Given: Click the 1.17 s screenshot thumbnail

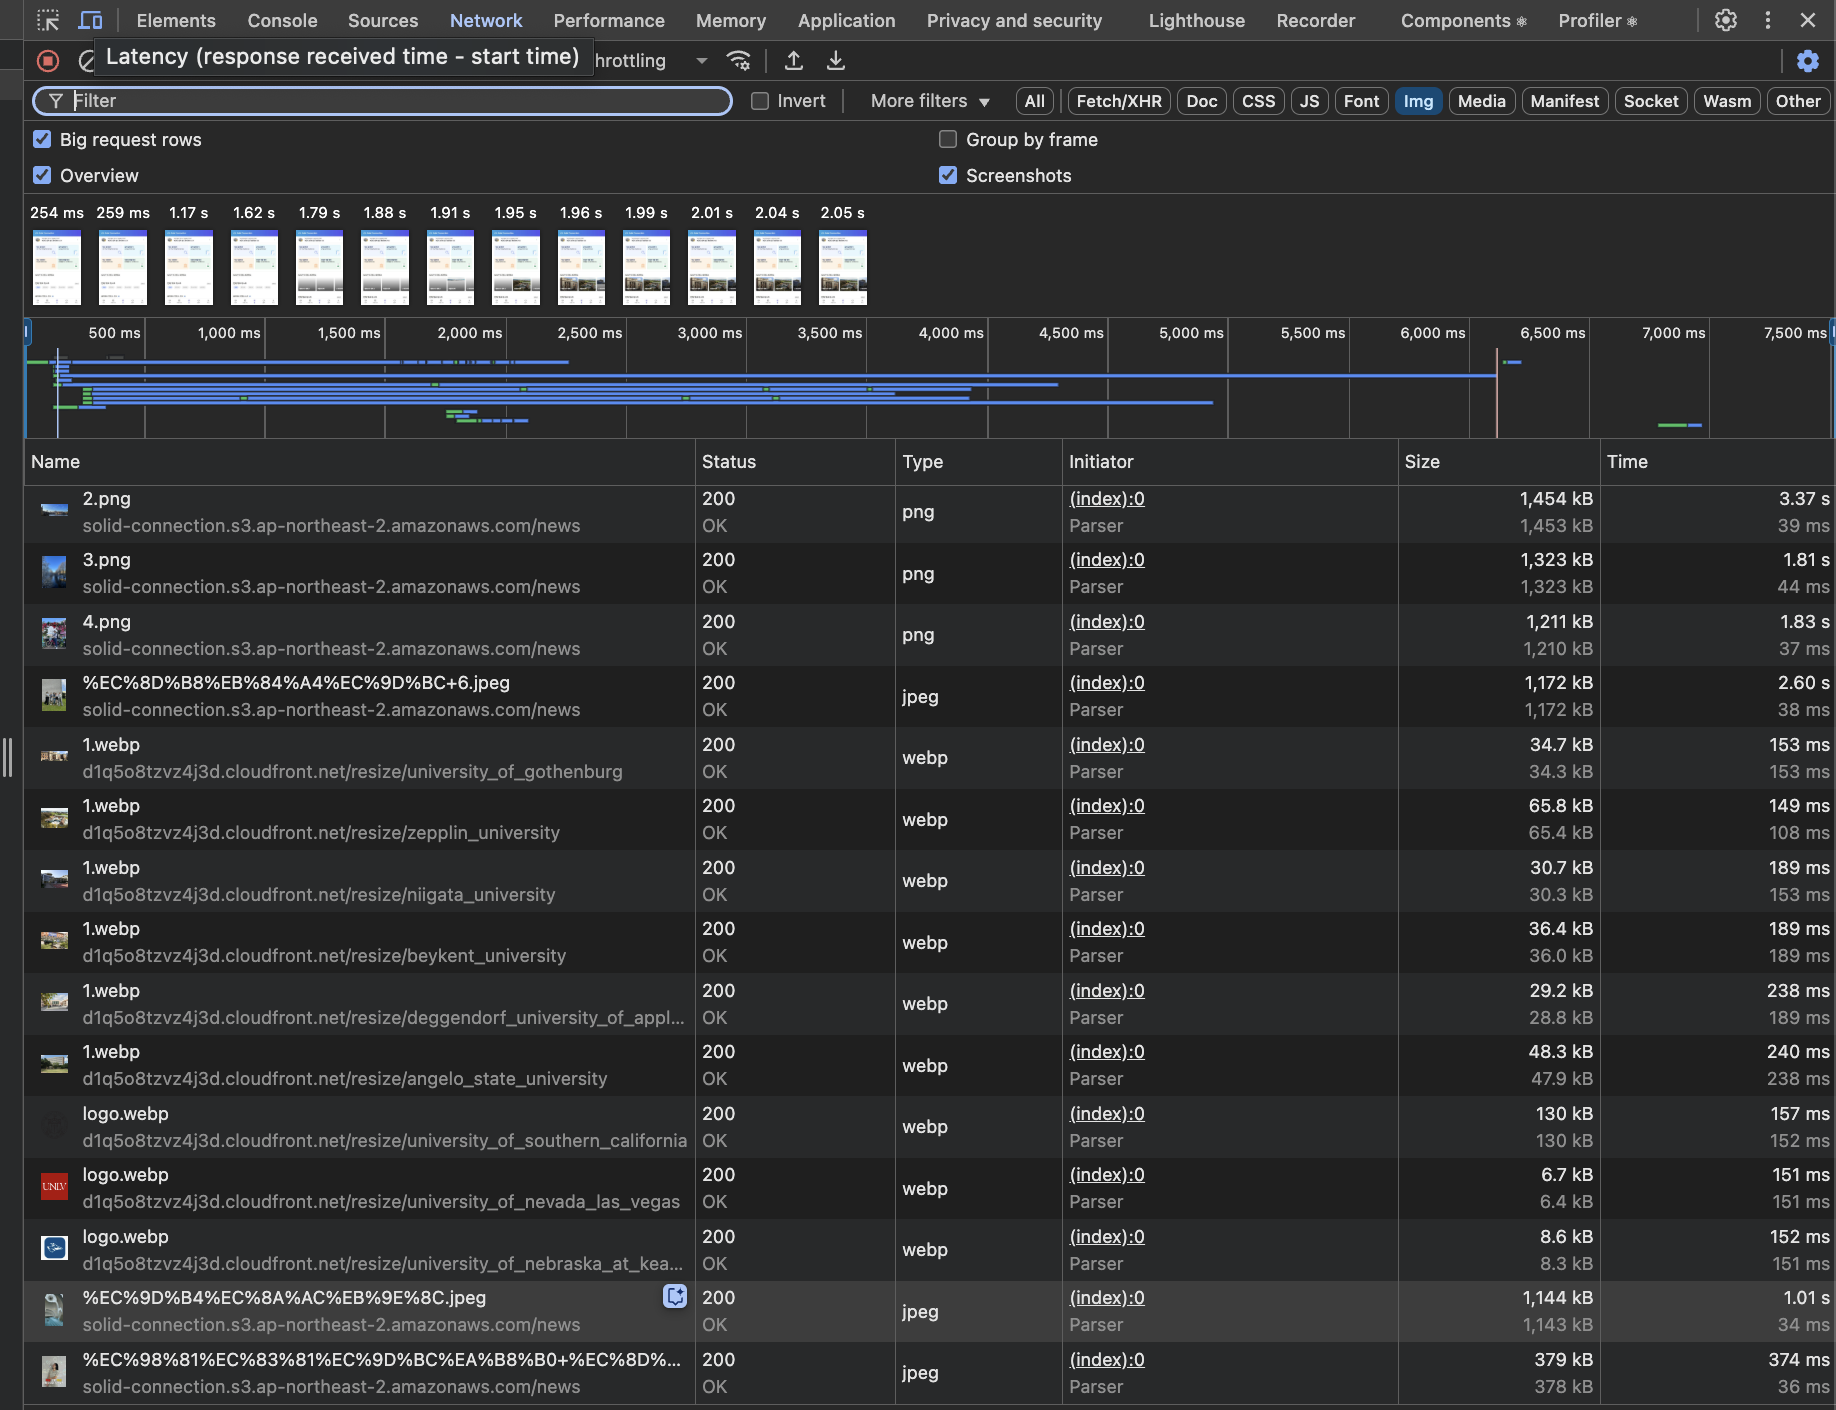Looking at the screenshot, I should [x=189, y=267].
